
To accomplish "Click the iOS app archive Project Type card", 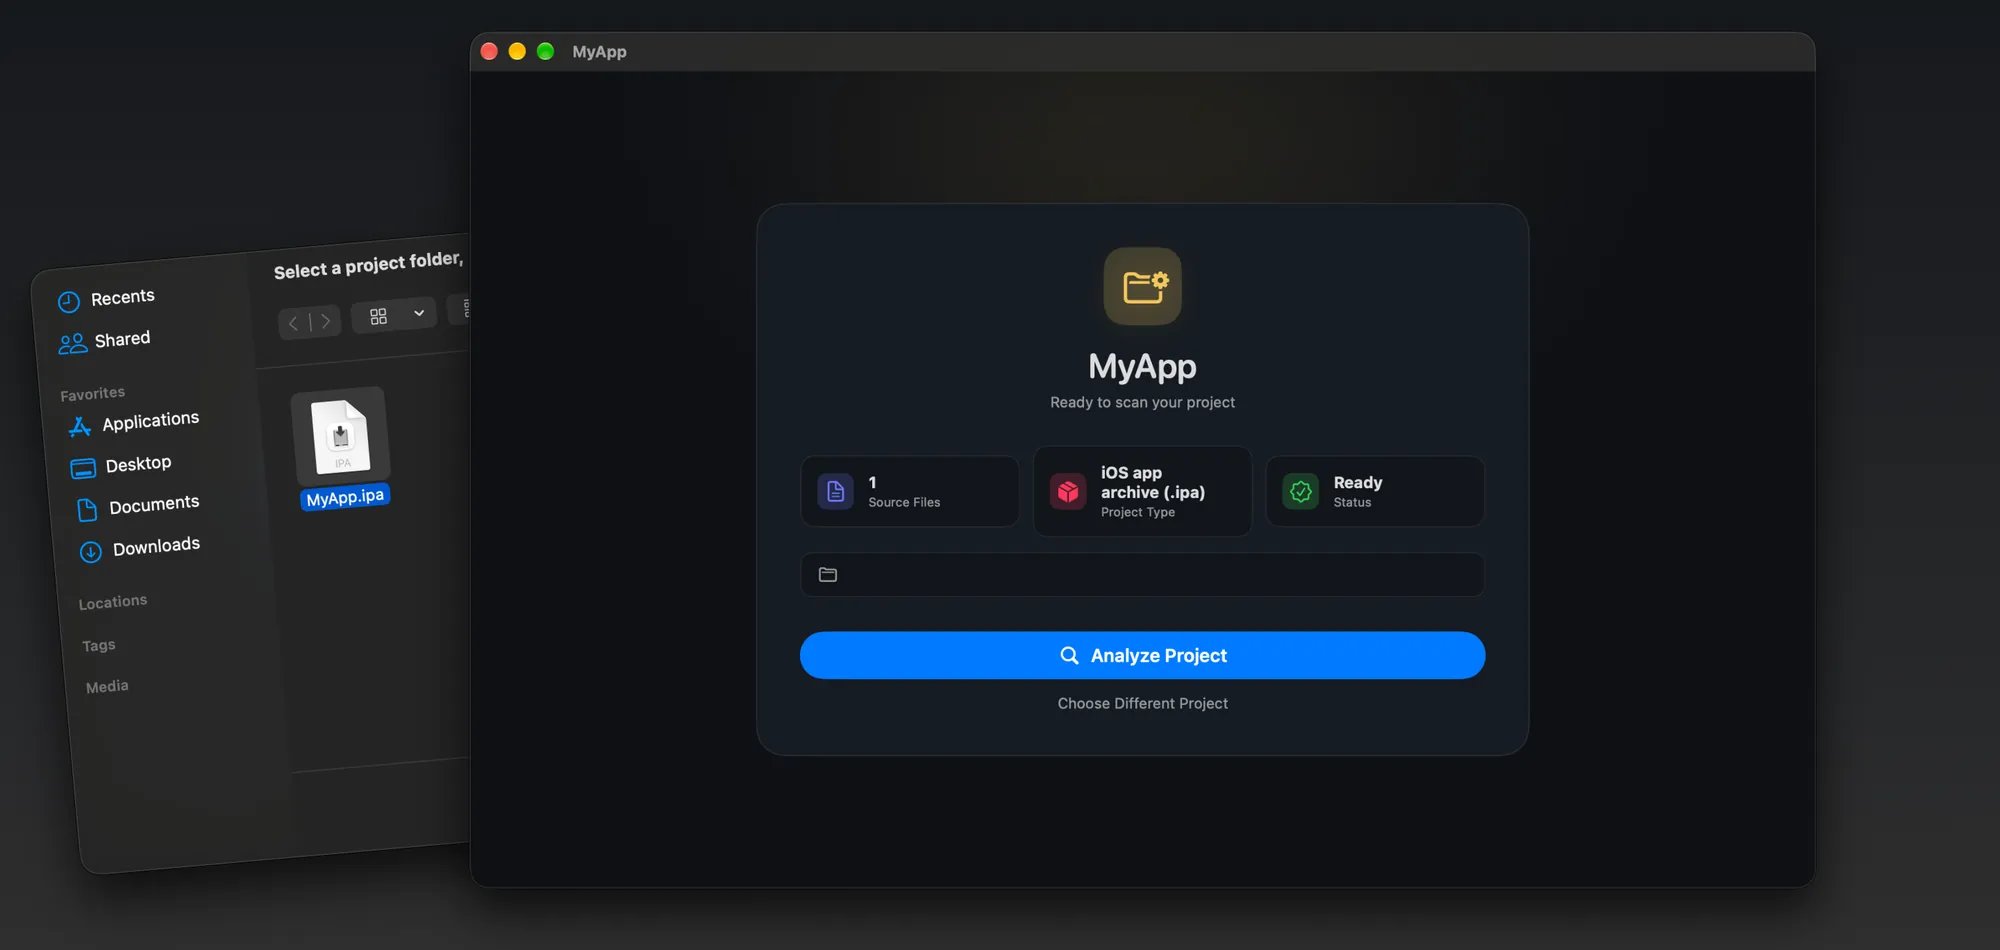I will (1142, 491).
